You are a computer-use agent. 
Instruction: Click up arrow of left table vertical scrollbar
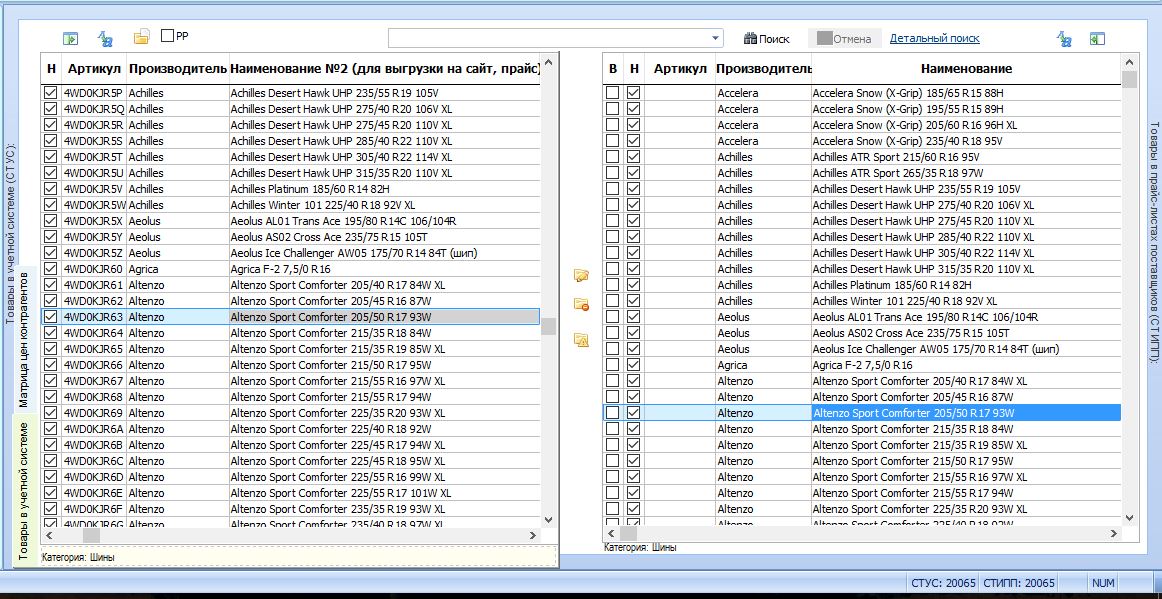tap(548, 62)
